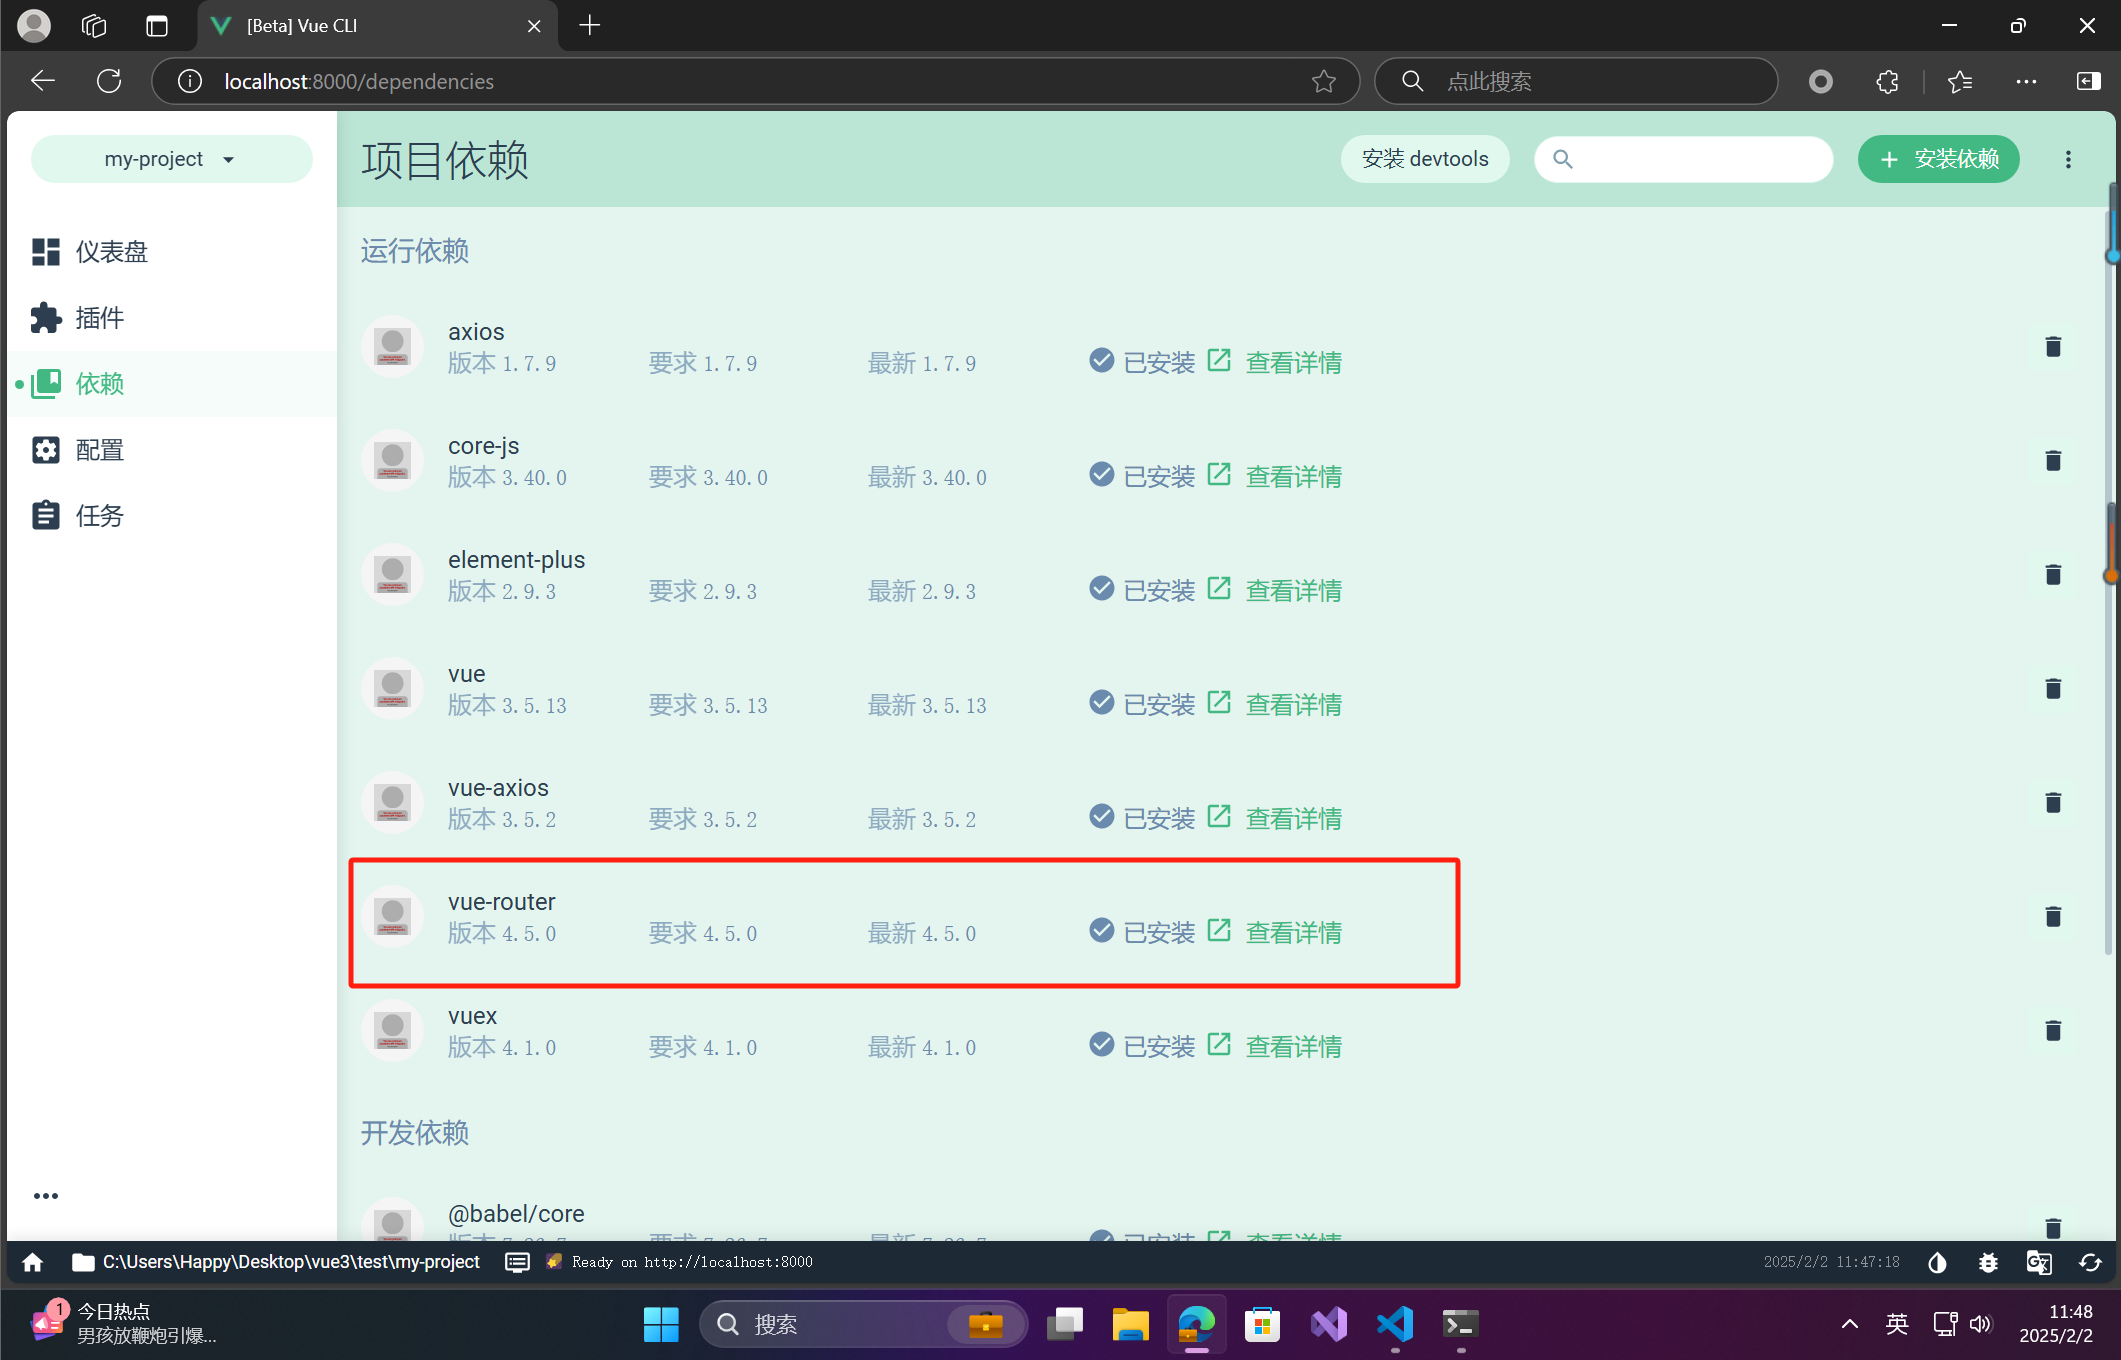Image resolution: width=2121 pixels, height=1360 pixels.
Task: Open the 插件 plugins panel in sidebar
Action: [x=99, y=317]
